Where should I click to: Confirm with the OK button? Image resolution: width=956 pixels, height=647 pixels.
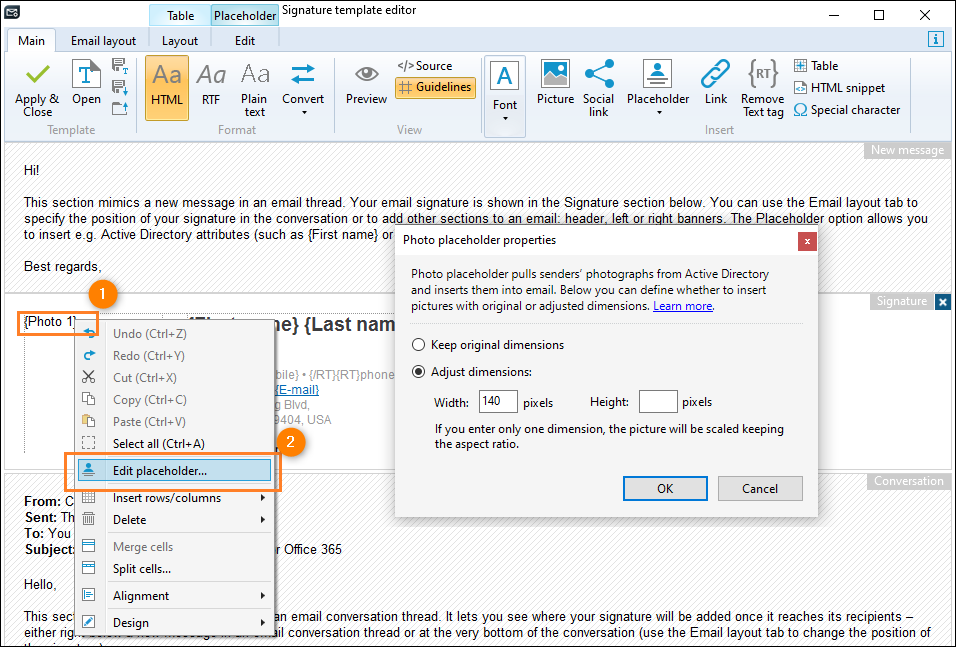pyautogui.click(x=665, y=488)
